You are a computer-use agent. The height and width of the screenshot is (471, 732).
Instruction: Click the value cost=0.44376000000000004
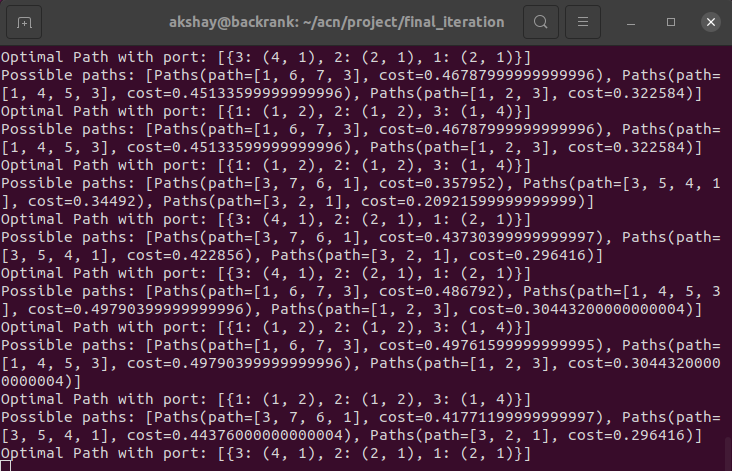pyautogui.click(x=235, y=436)
